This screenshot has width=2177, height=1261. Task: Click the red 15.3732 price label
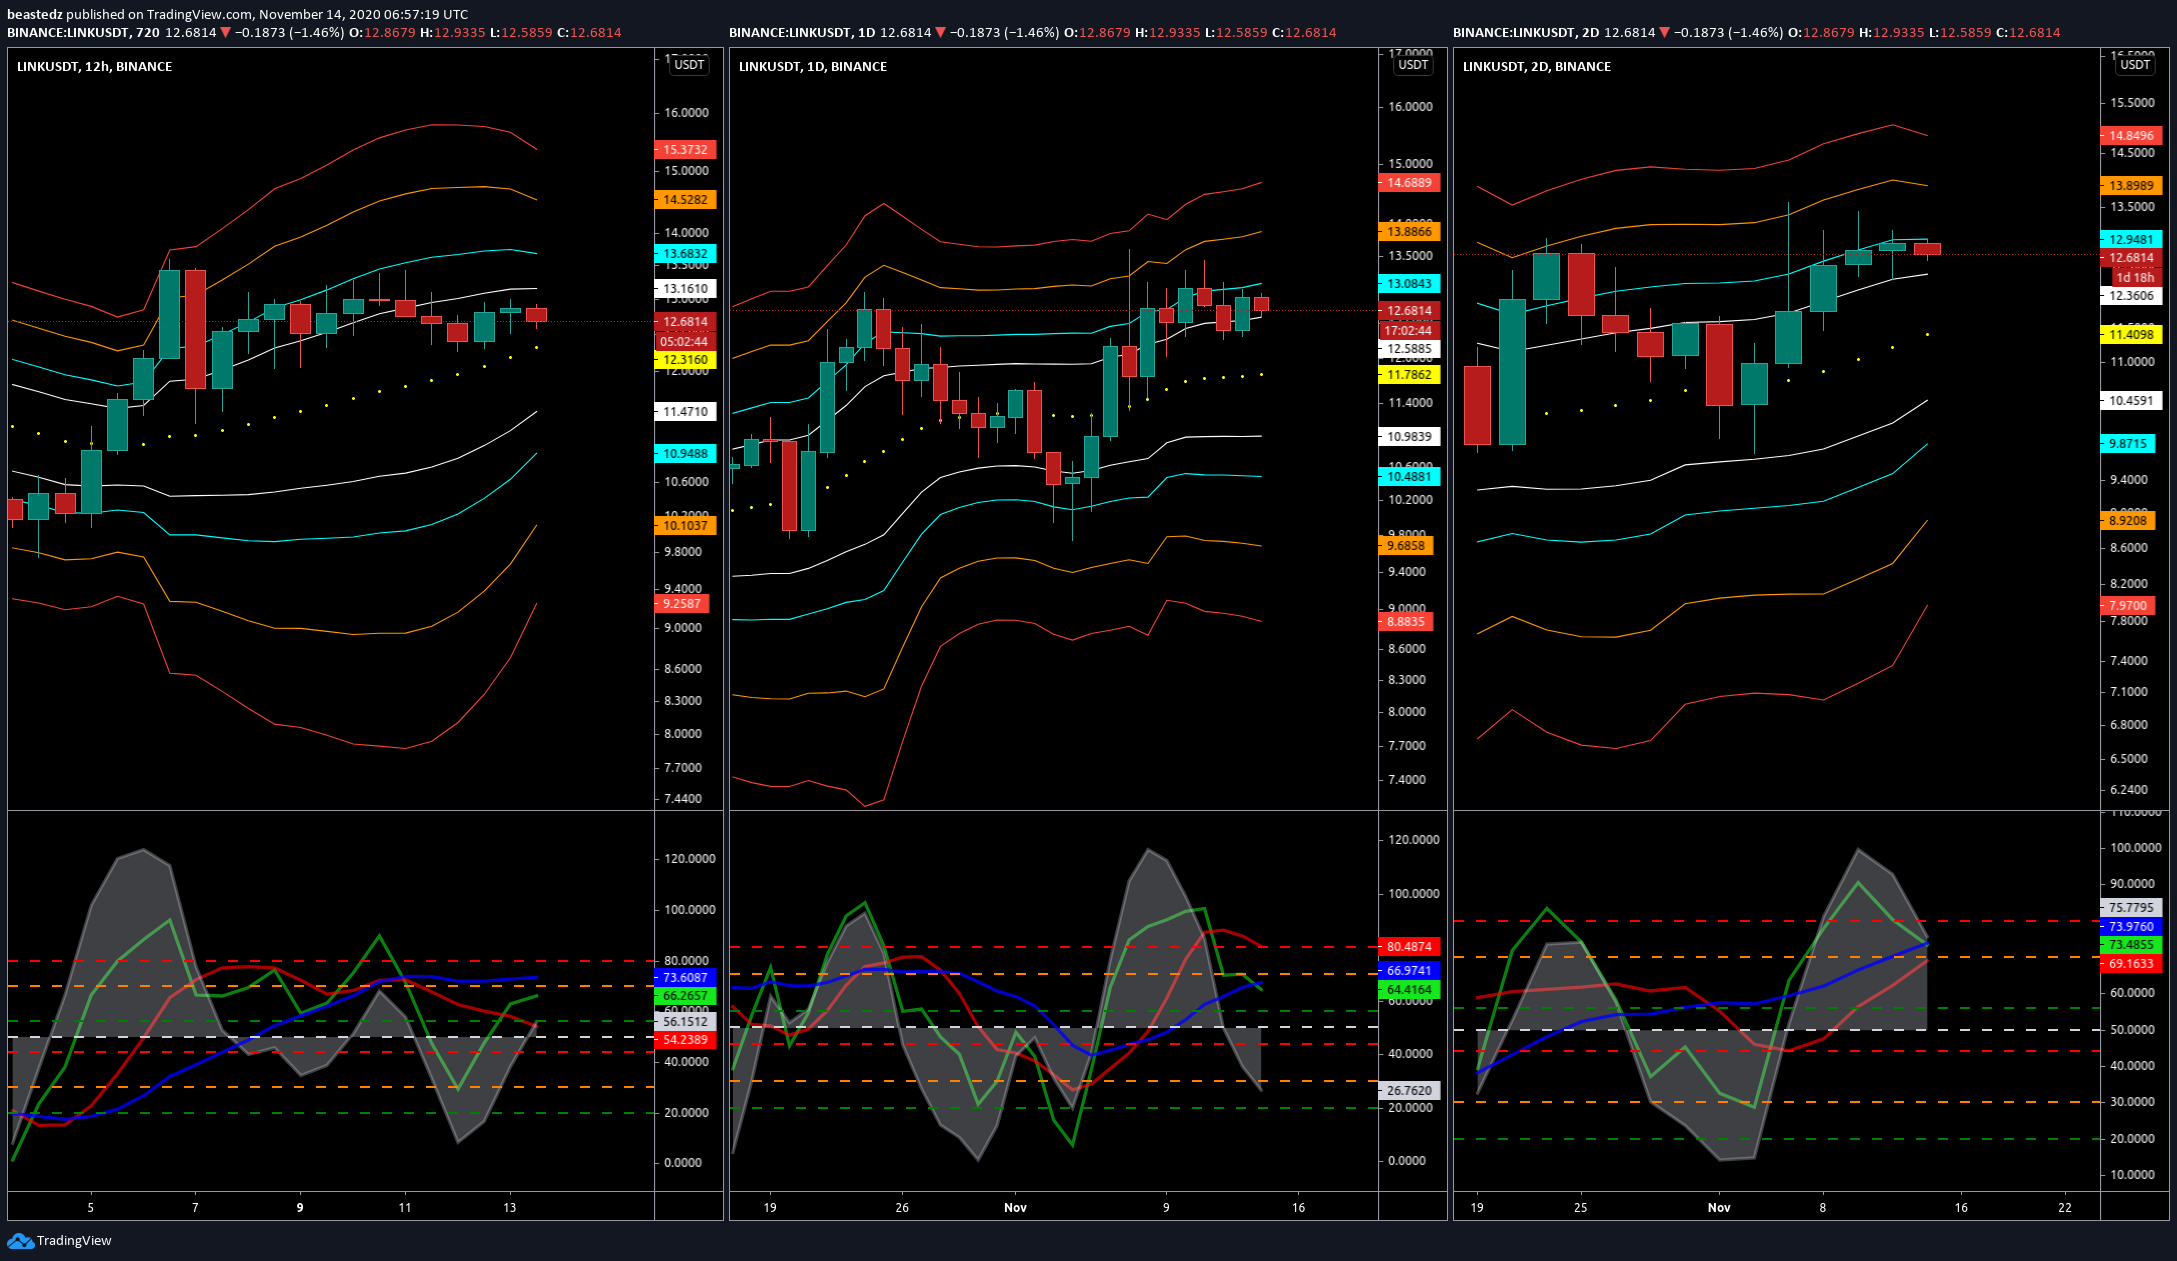(685, 150)
